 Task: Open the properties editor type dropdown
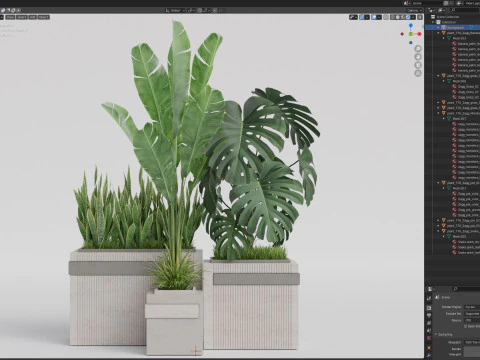(431, 289)
